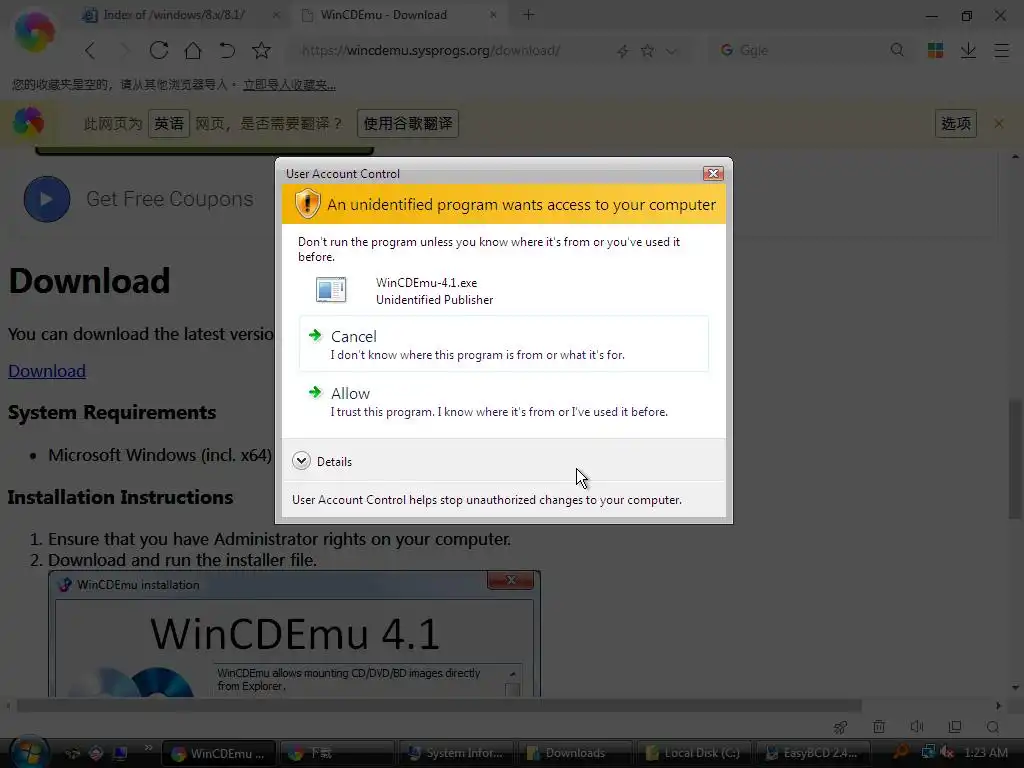This screenshot has width=1024, height=768.
Task: Close the User Account Control dialog
Action: point(713,173)
